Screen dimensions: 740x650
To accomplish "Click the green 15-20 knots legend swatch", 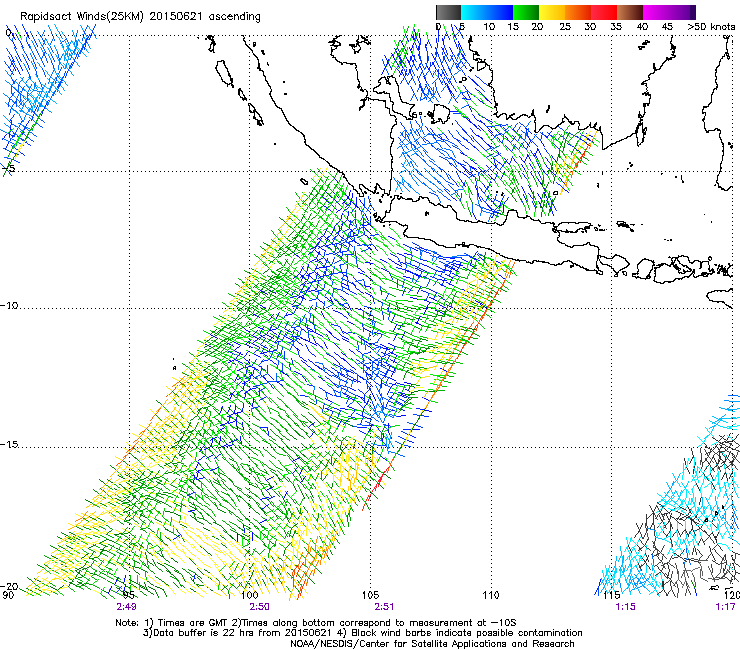I will pos(526,12).
